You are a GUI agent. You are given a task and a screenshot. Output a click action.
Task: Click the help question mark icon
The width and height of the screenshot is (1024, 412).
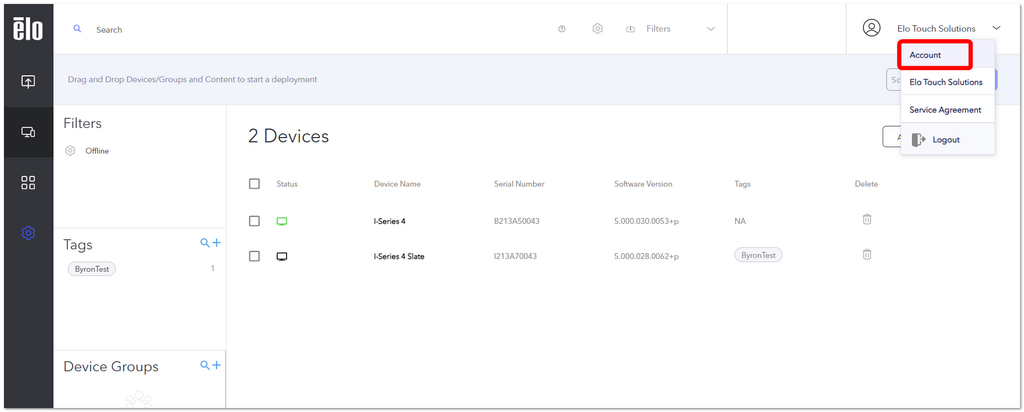tap(562, 29)
